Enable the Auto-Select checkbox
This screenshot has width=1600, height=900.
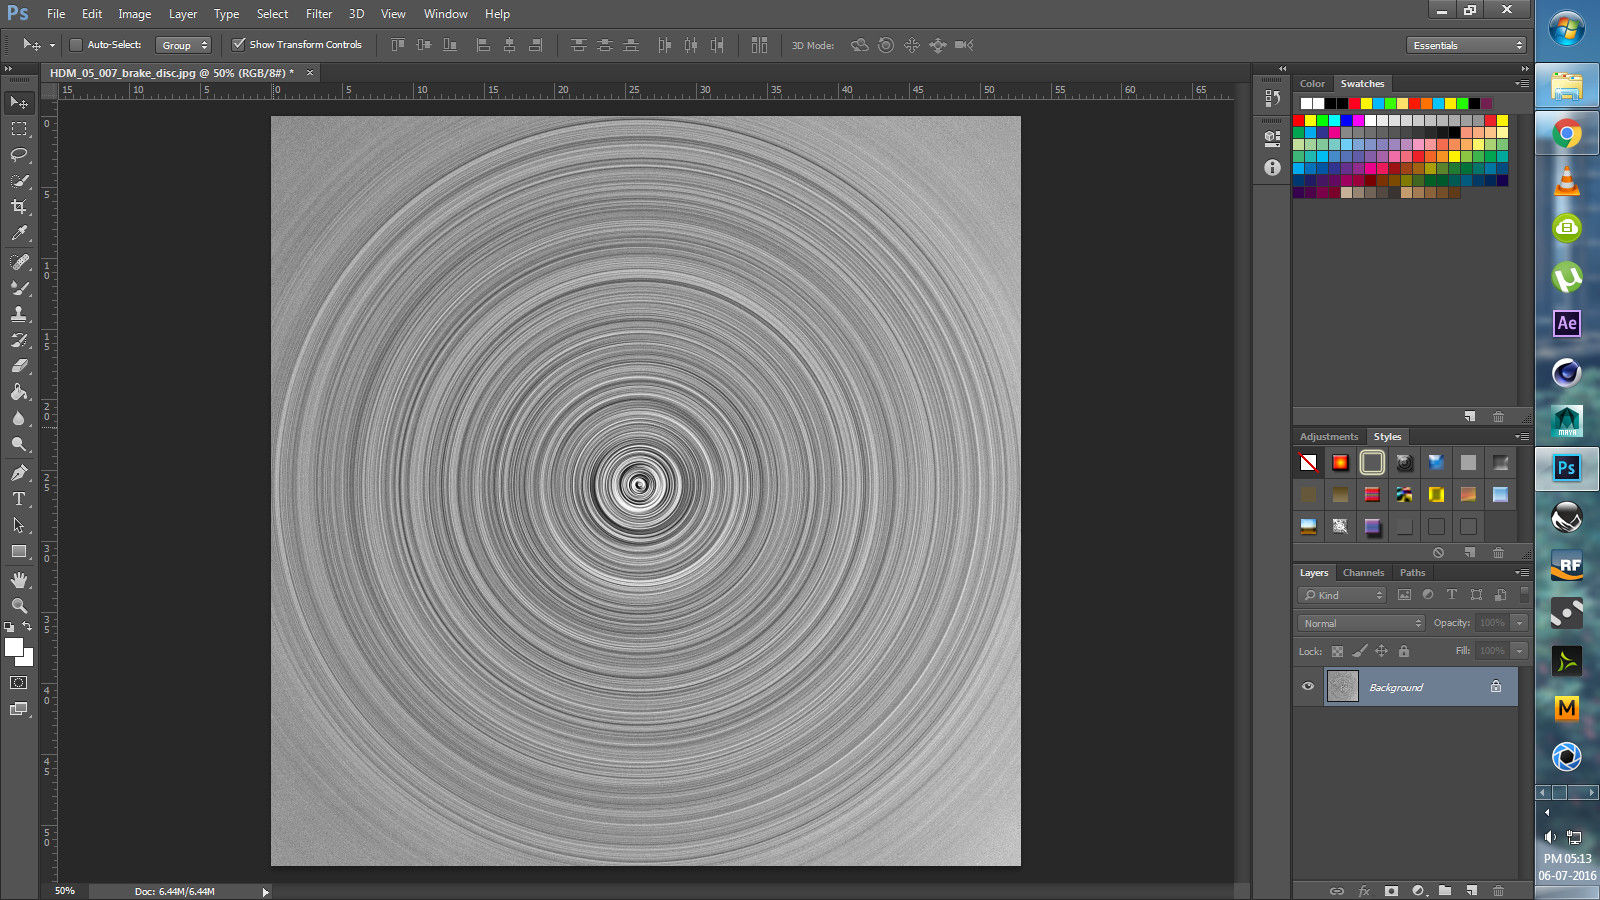coord(76,45)
